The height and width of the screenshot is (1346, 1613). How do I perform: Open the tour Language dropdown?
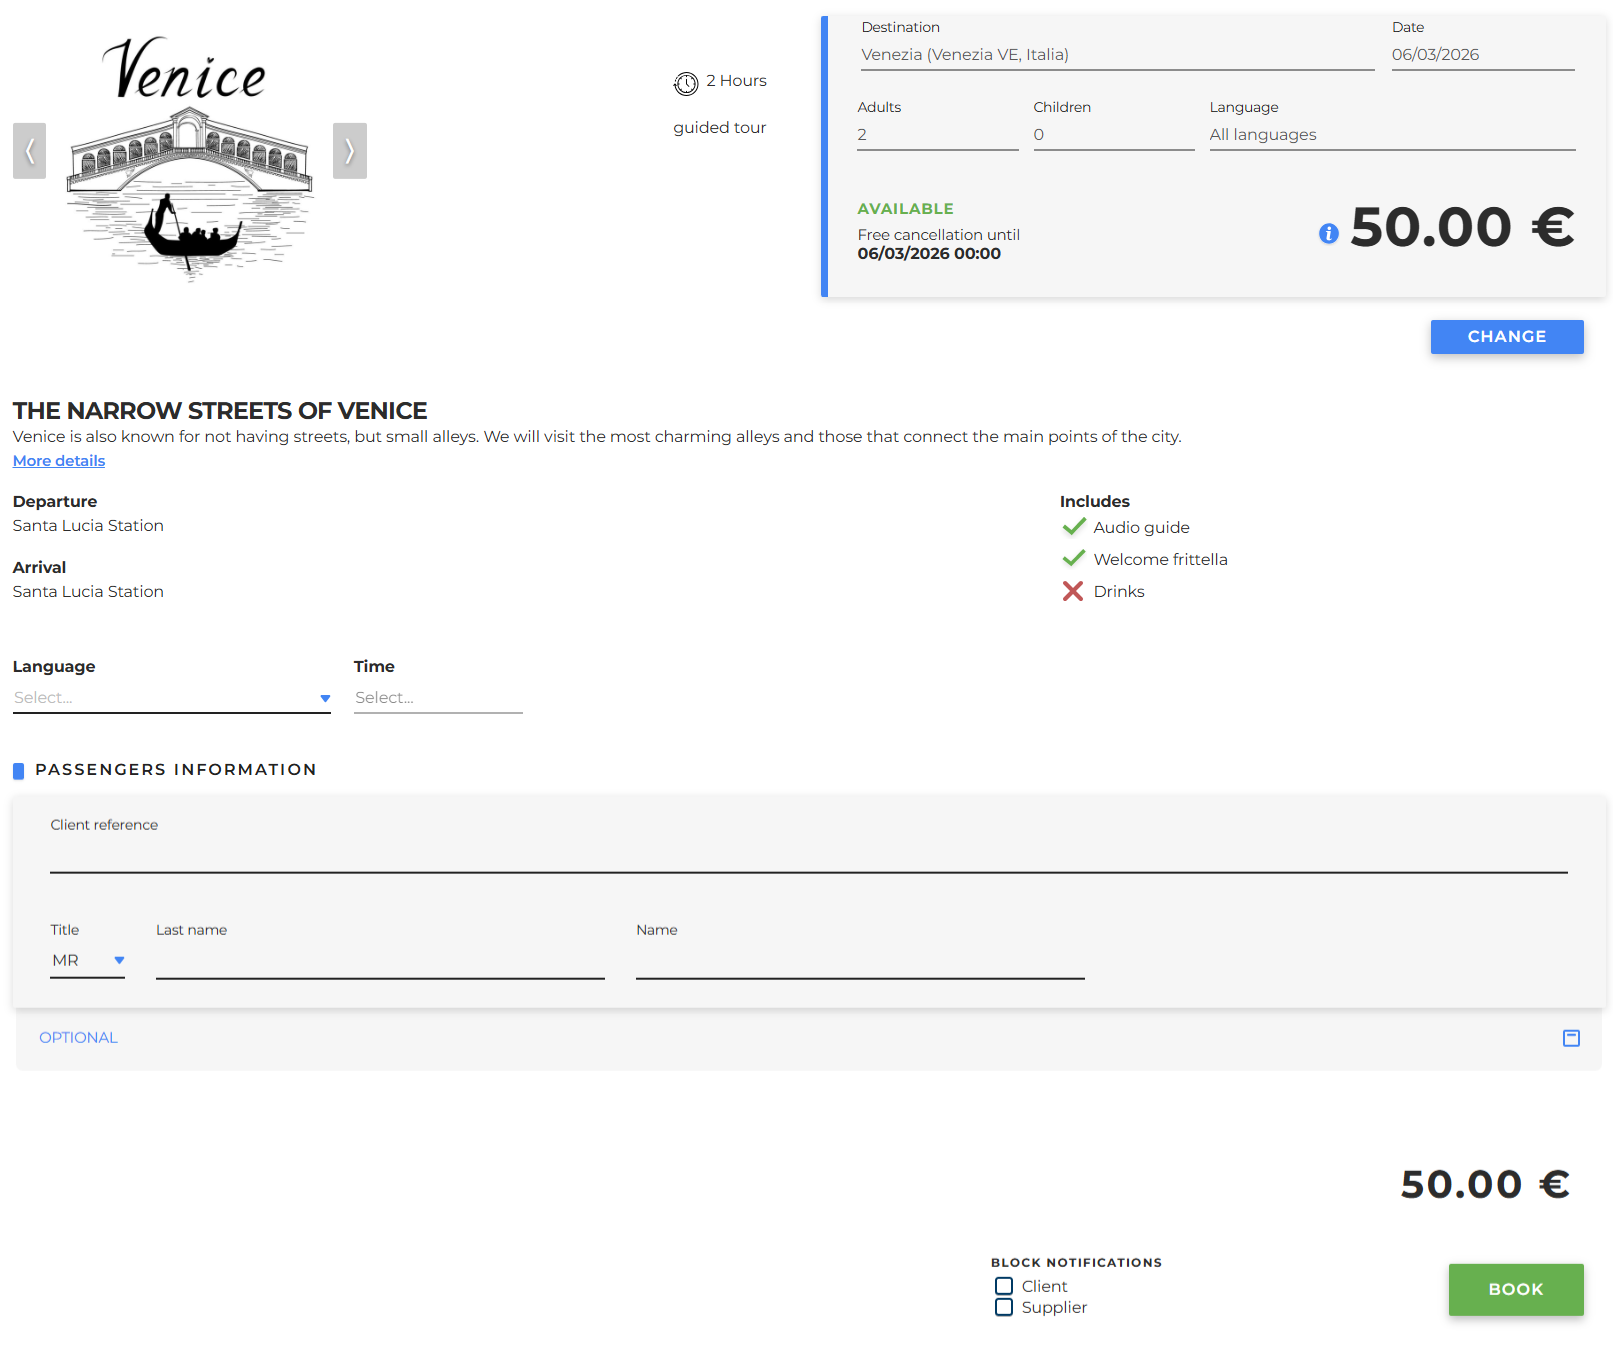point(171,698)
